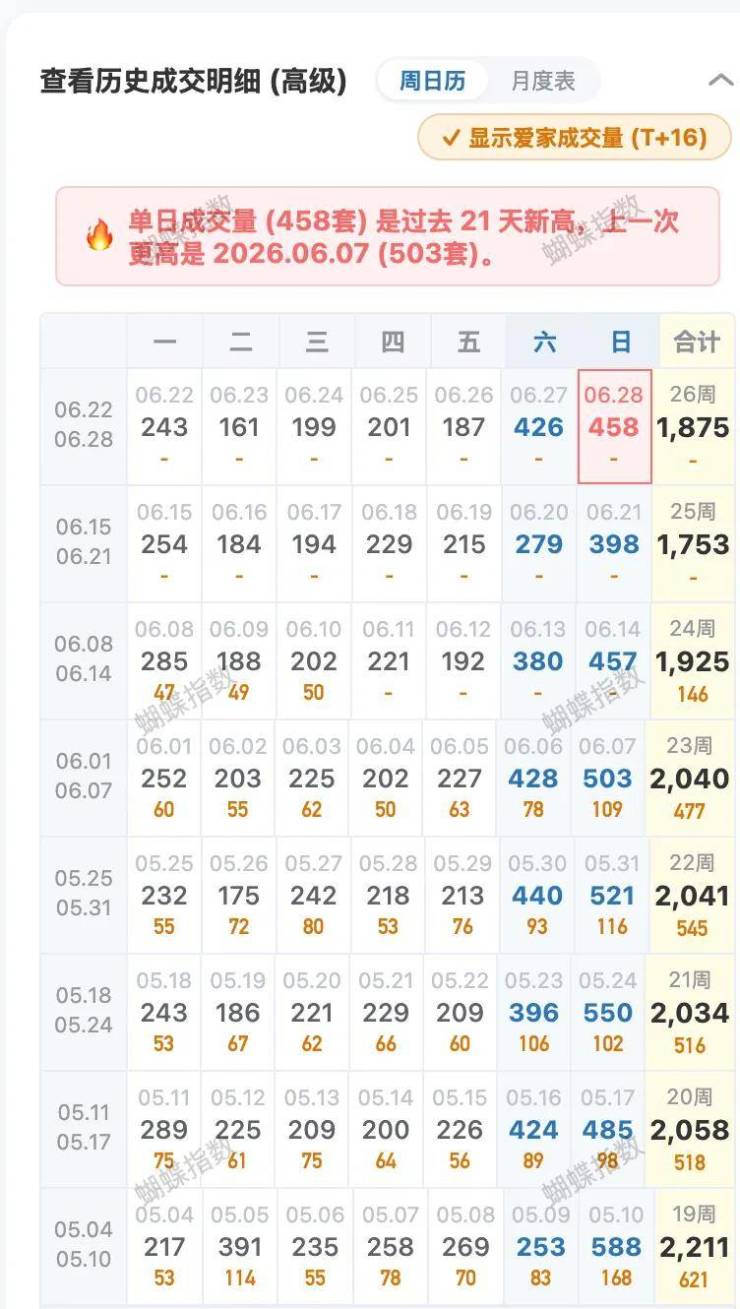Switch to 月度表 view tab
This screenshot has height=1309, width=740.
pyautogui.click(x=543, y=81)
